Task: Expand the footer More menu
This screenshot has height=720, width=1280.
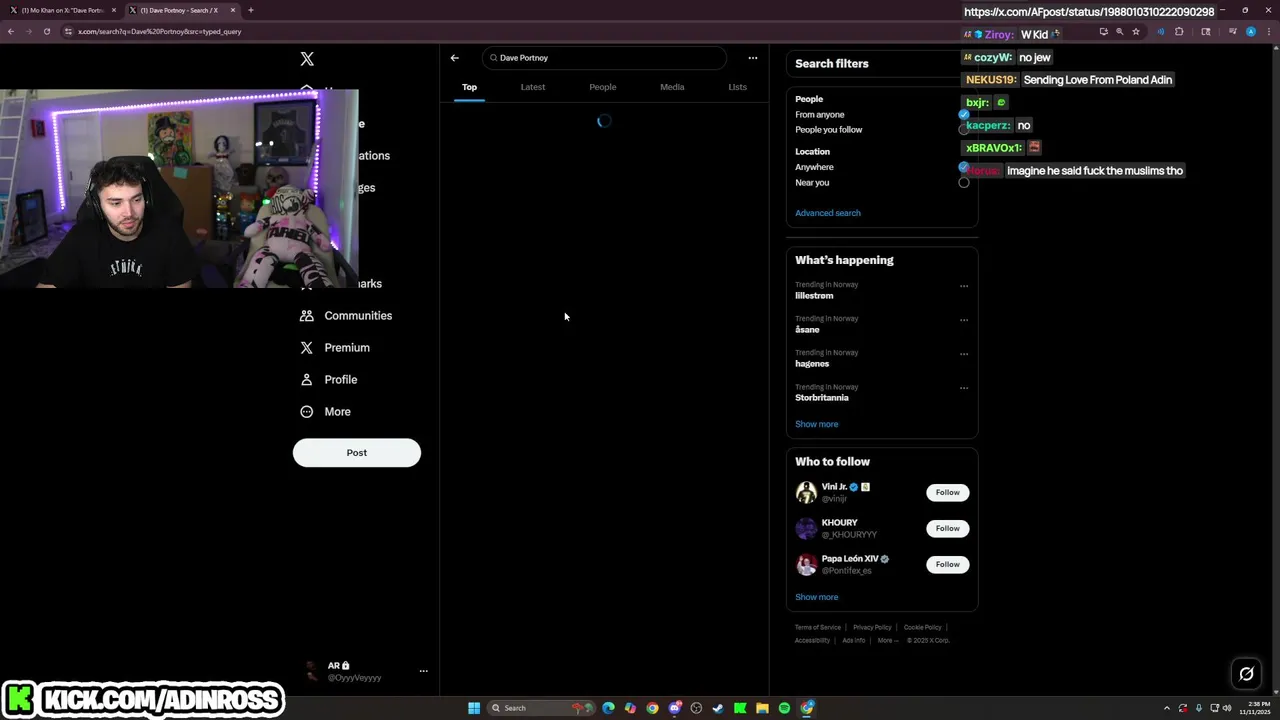Action: 887,640
